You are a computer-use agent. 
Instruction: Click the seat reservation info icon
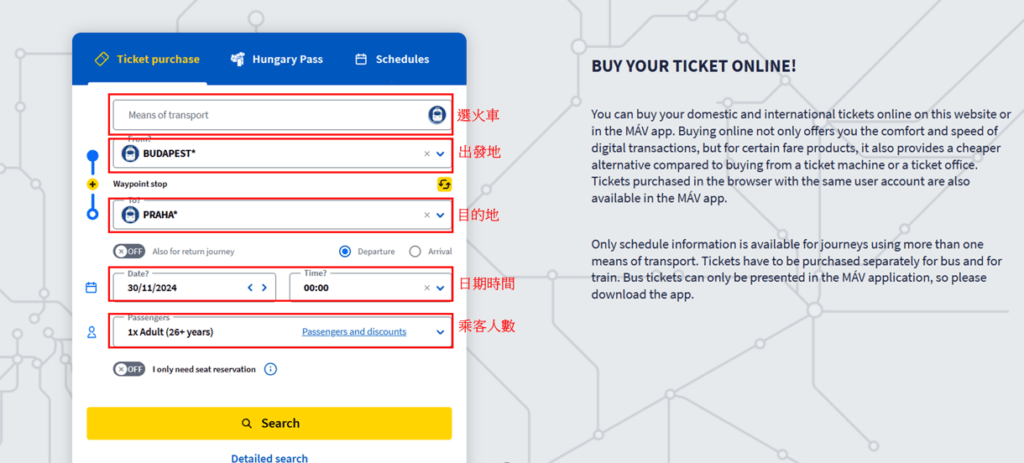[270, 369]
